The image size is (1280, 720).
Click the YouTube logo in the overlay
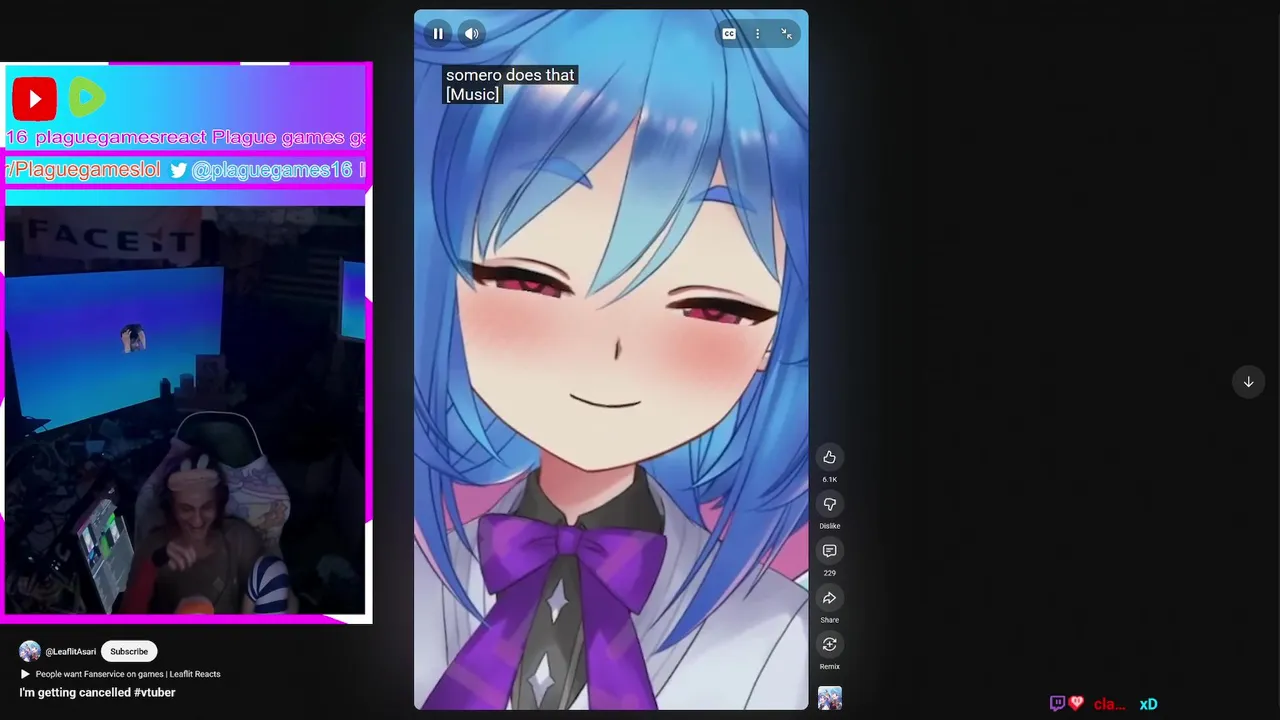tap(34, 99)
